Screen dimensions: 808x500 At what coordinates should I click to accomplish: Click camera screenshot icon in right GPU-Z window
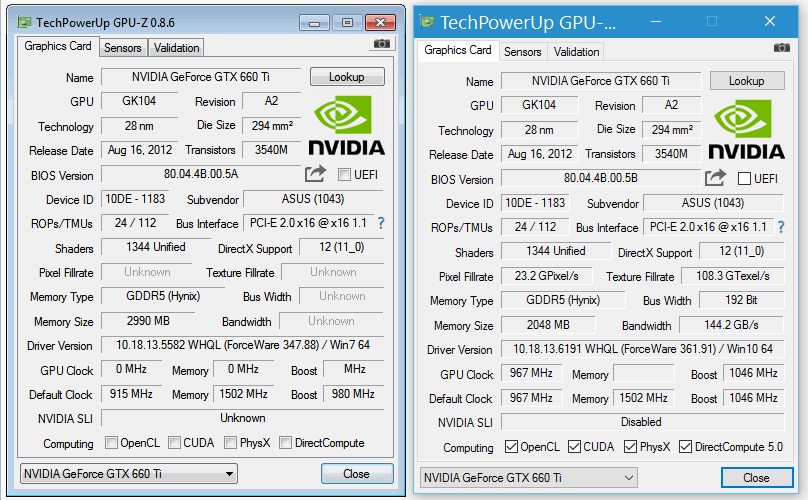pyautogui.click(x=782, y=48)
